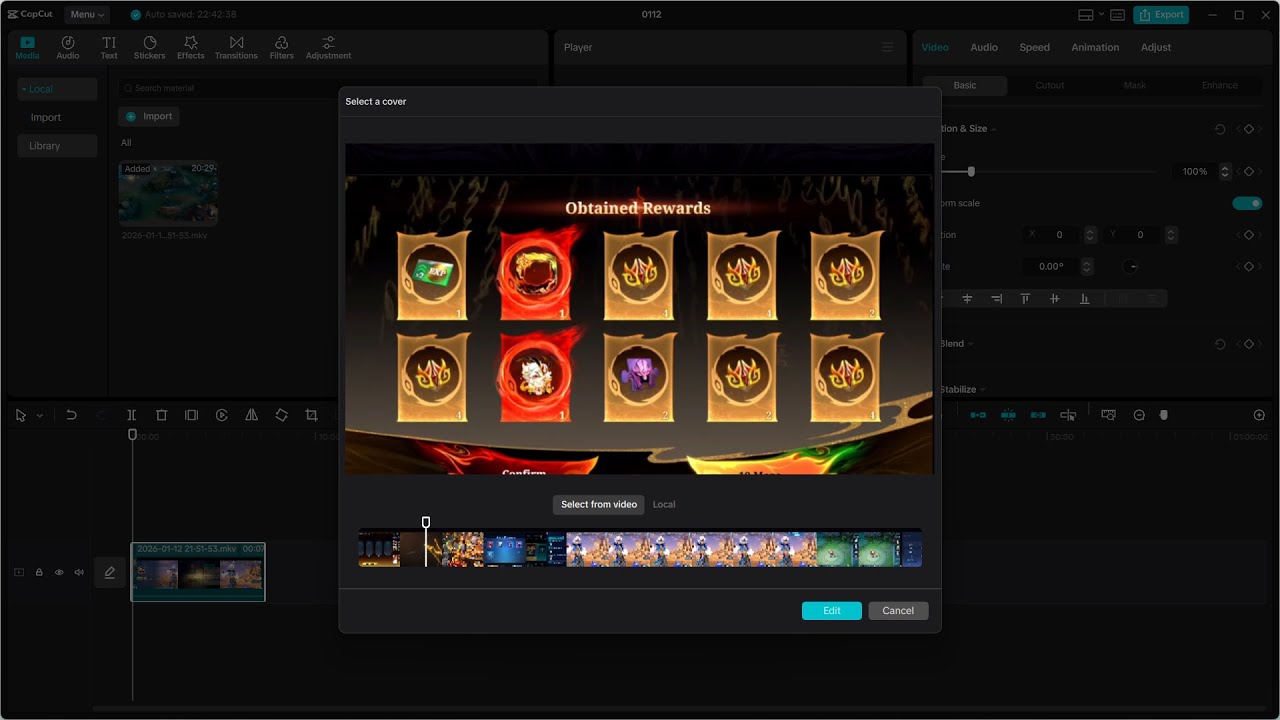This screenshot has width=1280, height=720.
Task: Open the Stickers panel
Action: click(150, 47)
